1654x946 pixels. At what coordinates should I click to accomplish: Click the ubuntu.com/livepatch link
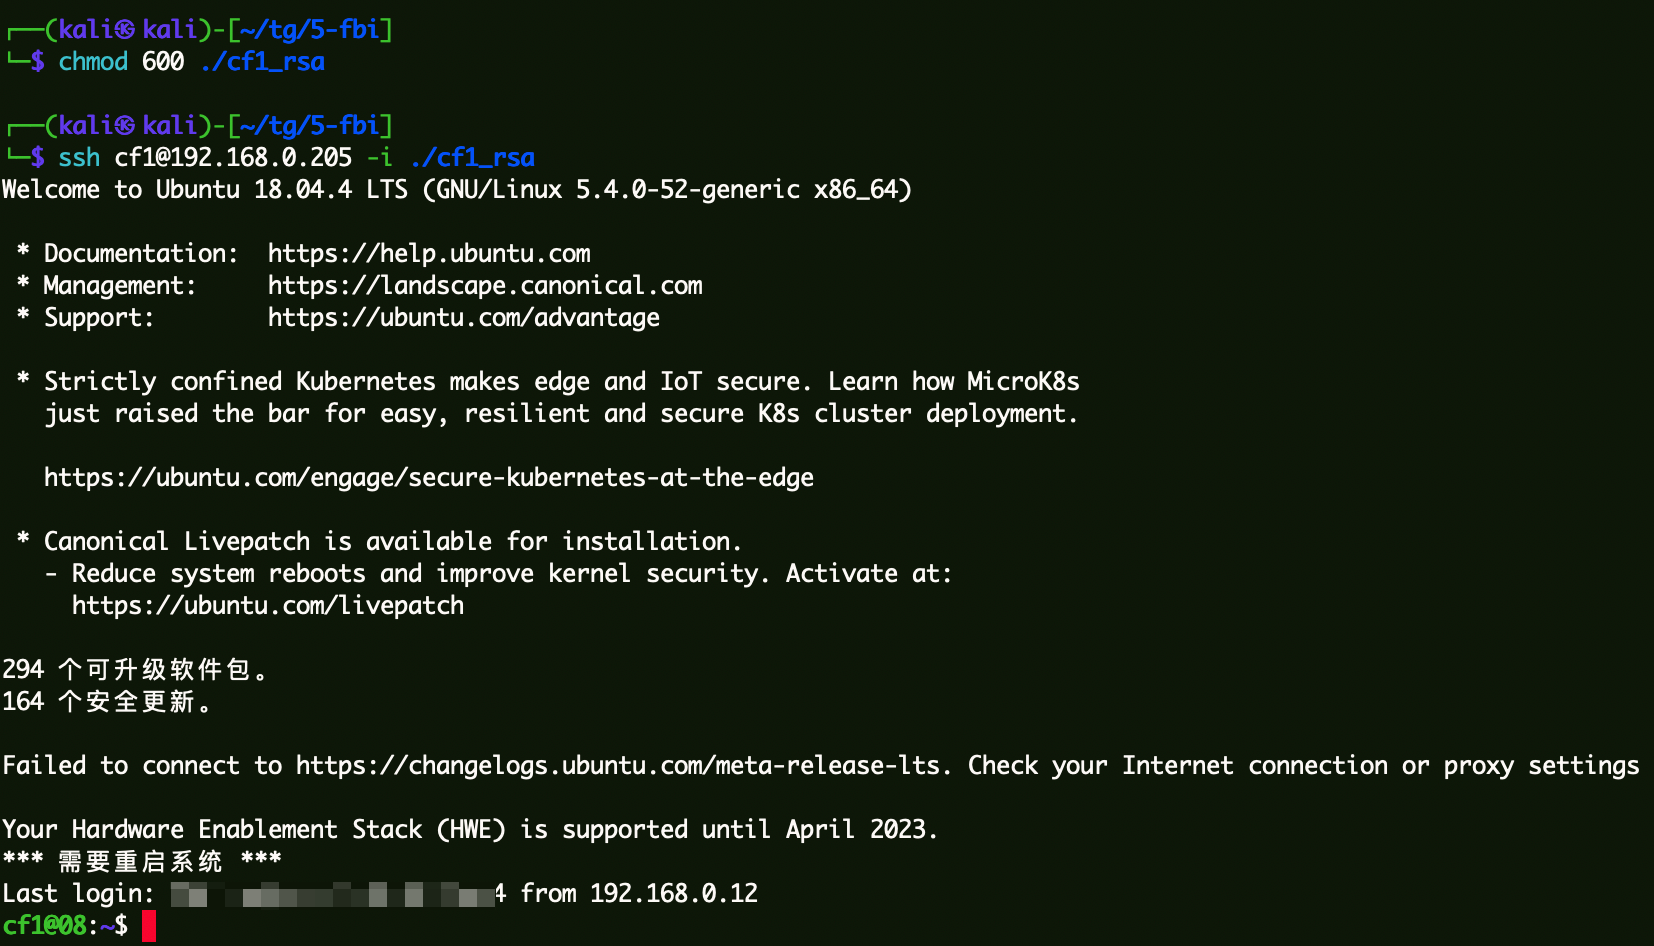tap(267, 606)
